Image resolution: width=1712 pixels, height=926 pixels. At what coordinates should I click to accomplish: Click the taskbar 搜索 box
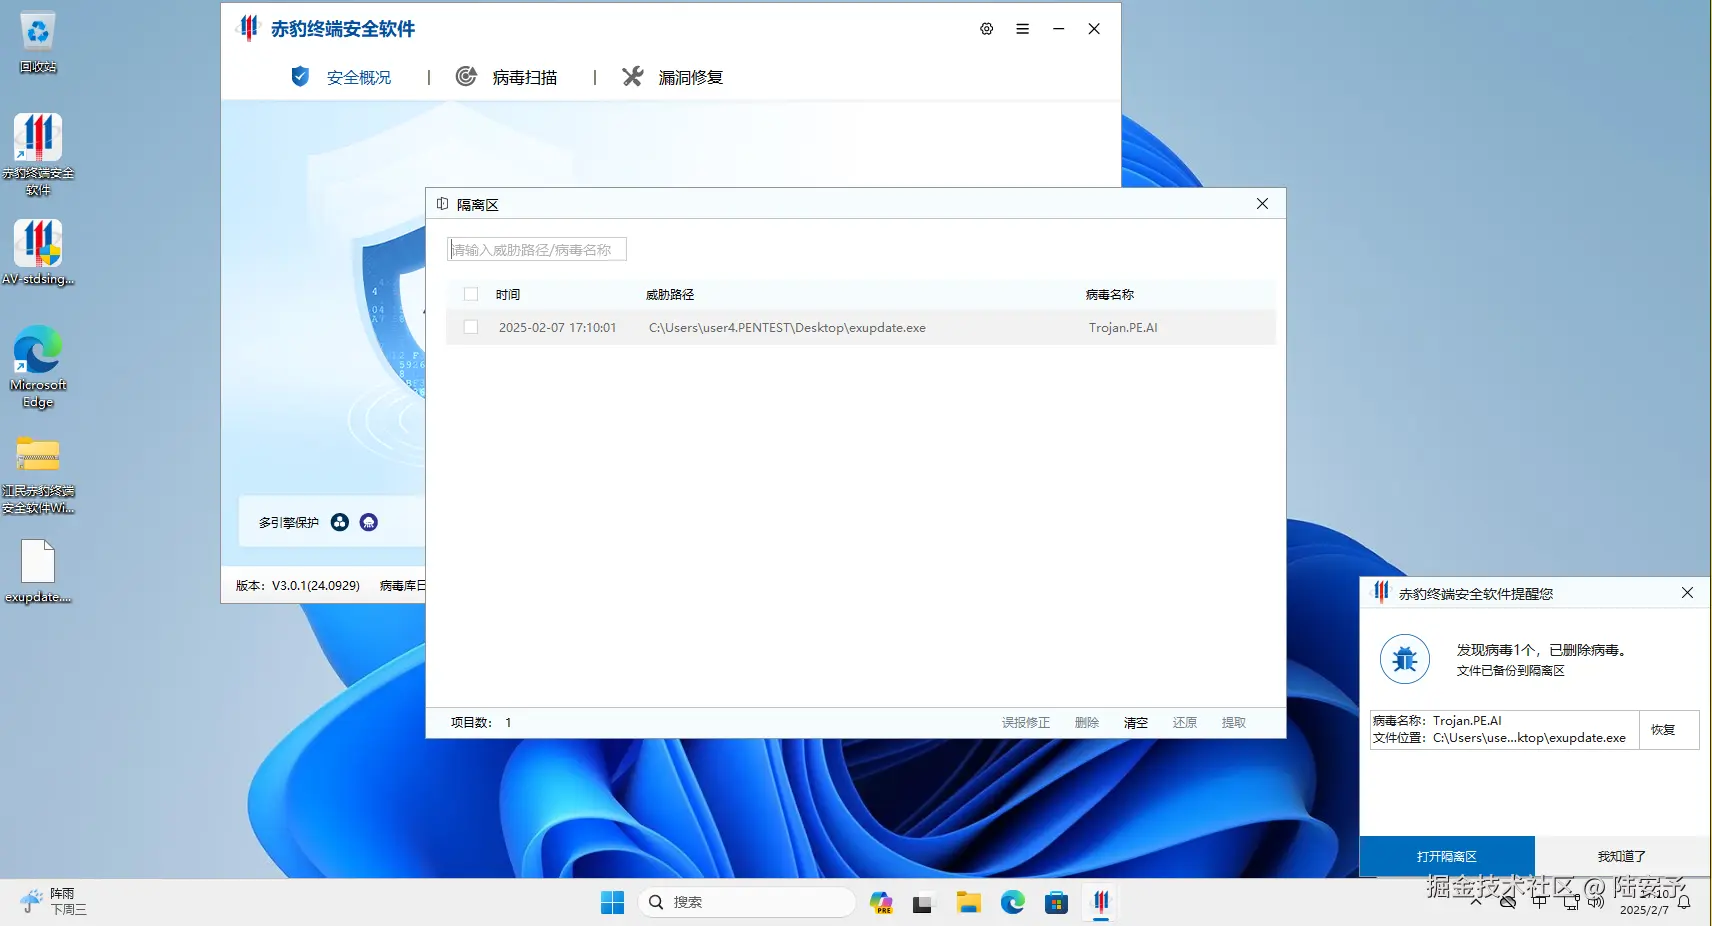(x=747, y=902)
